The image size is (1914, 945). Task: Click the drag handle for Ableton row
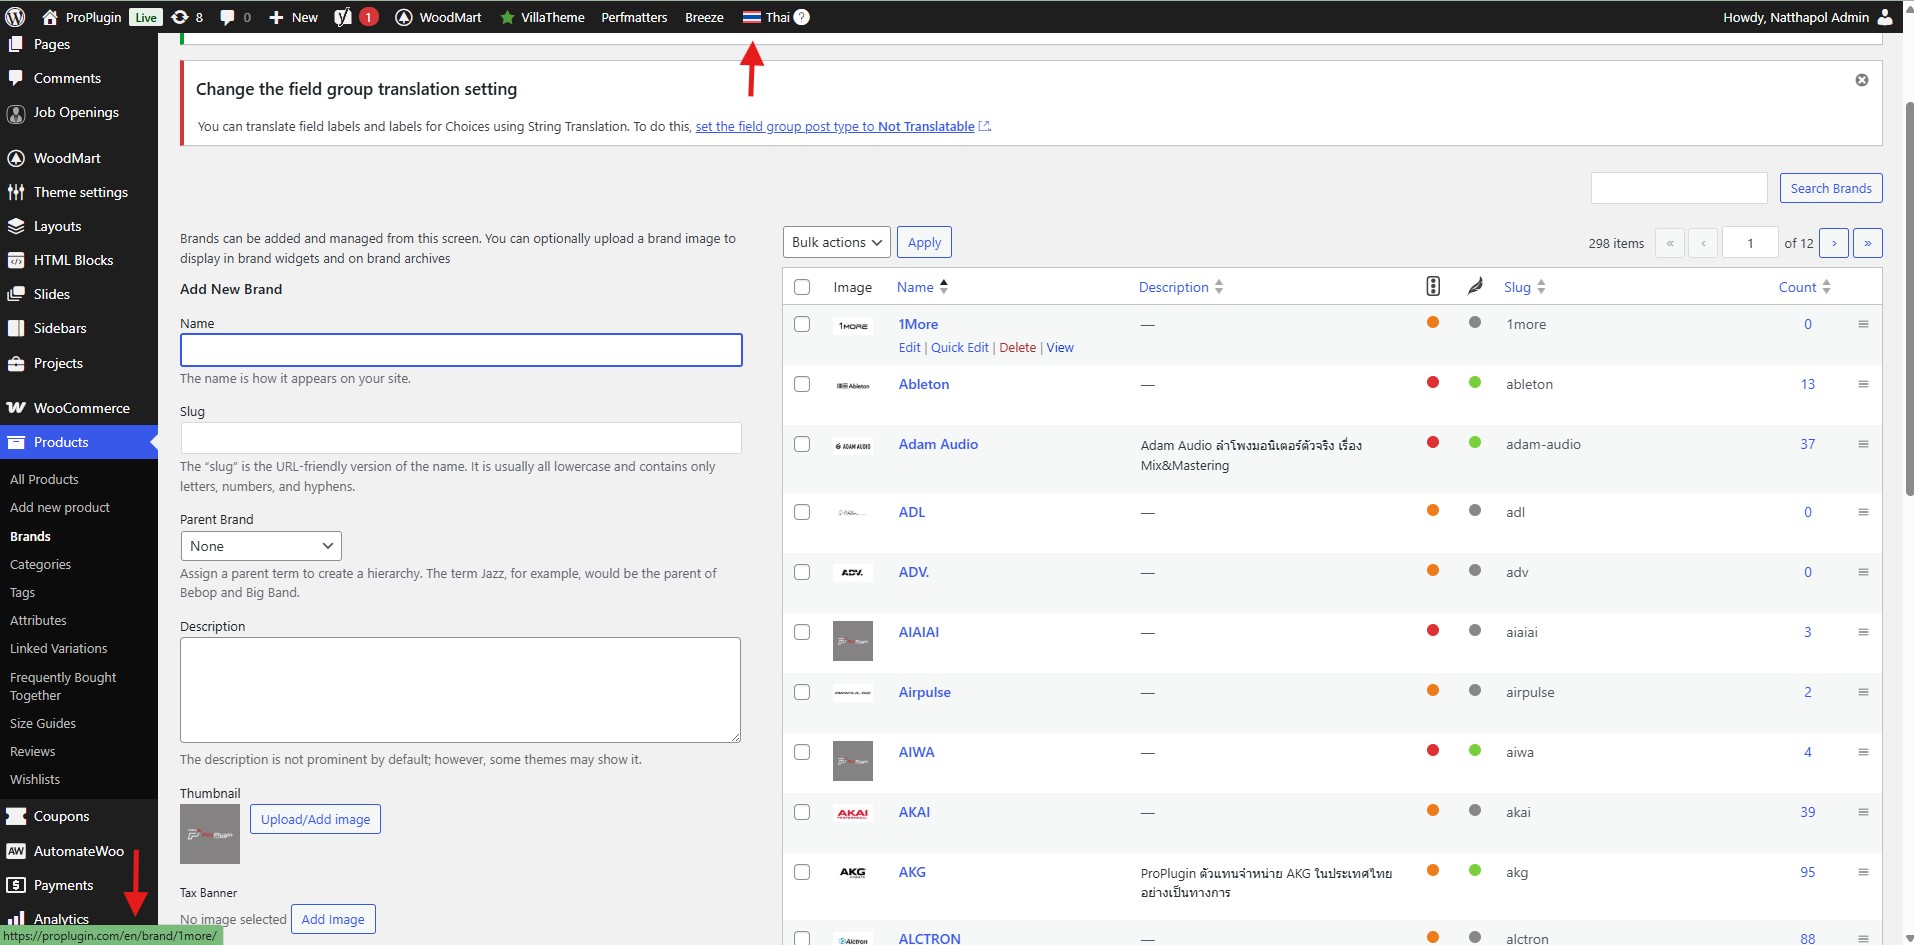(x=1862, y=384)
